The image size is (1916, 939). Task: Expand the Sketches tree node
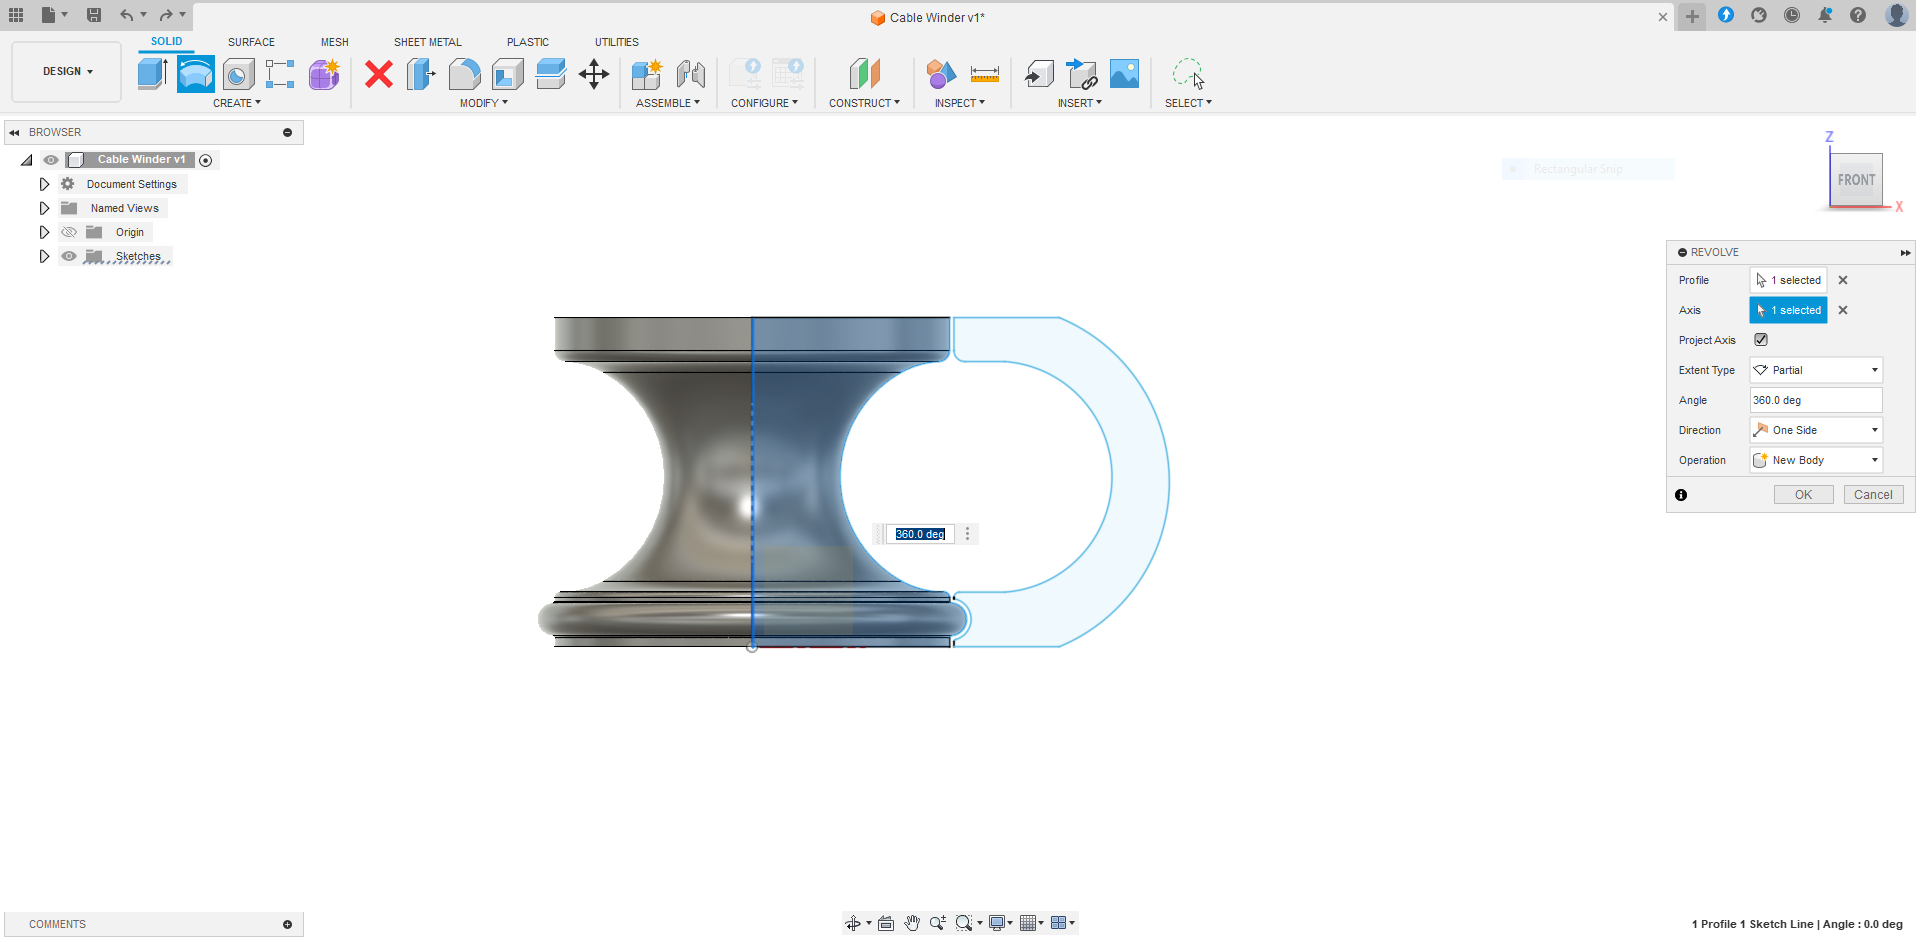pos(44,256)
